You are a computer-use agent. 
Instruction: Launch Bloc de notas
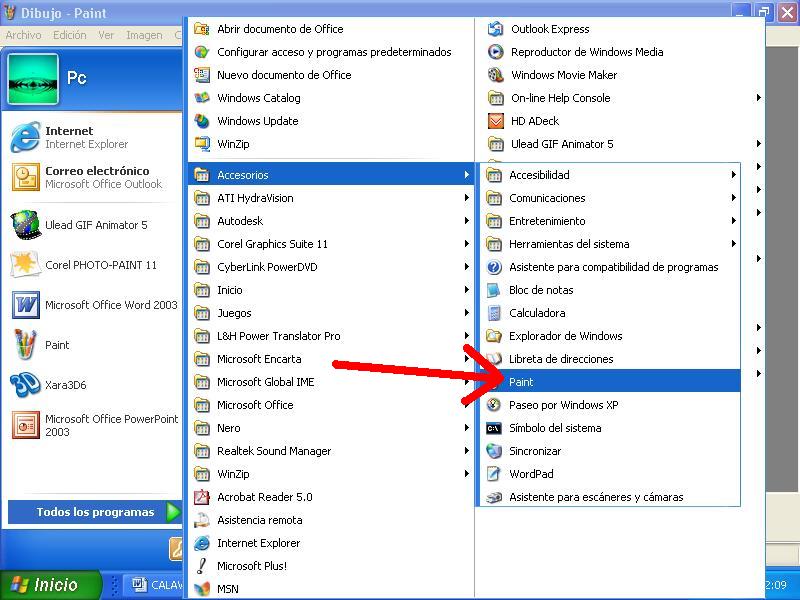610,289
